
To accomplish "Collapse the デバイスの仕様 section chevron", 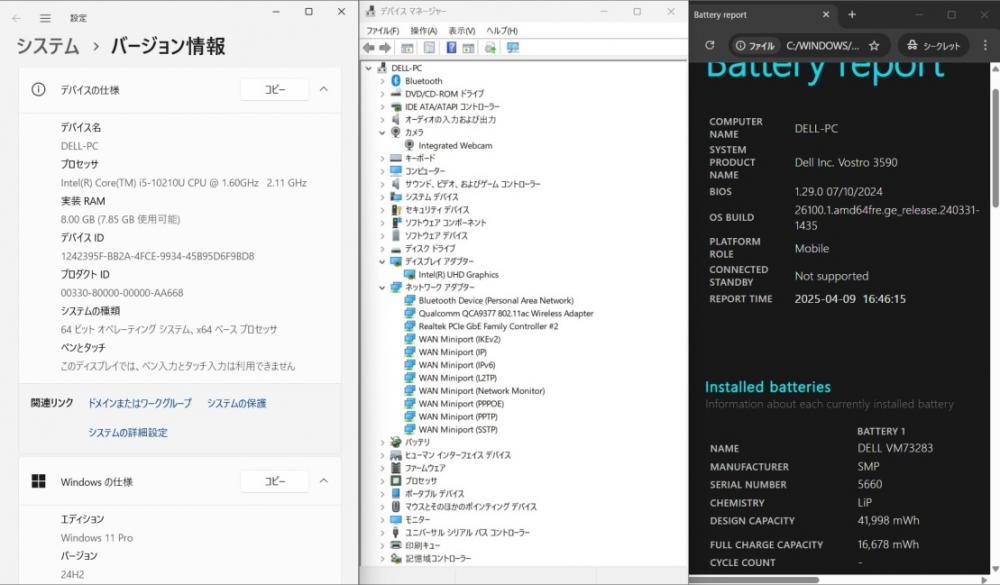I will coord(323,89).
